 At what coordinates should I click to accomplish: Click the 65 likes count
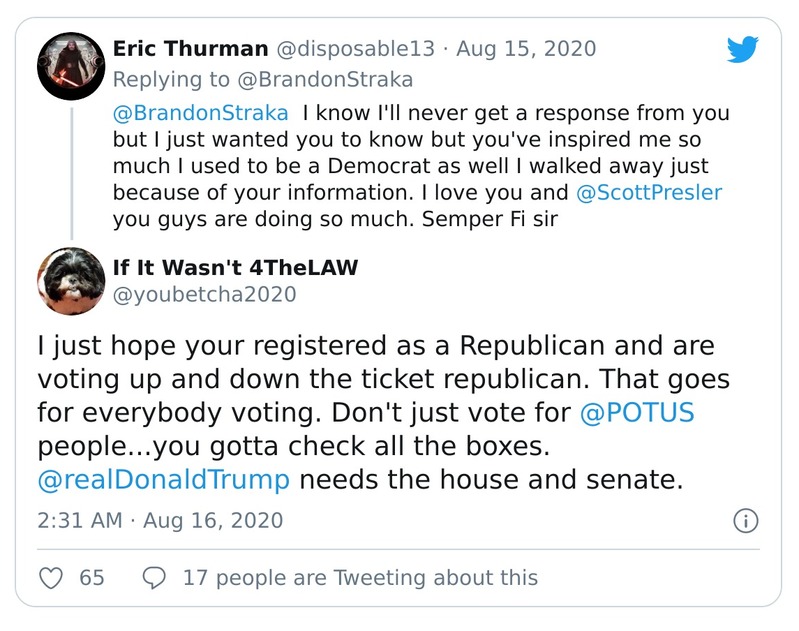coord(92,577)
